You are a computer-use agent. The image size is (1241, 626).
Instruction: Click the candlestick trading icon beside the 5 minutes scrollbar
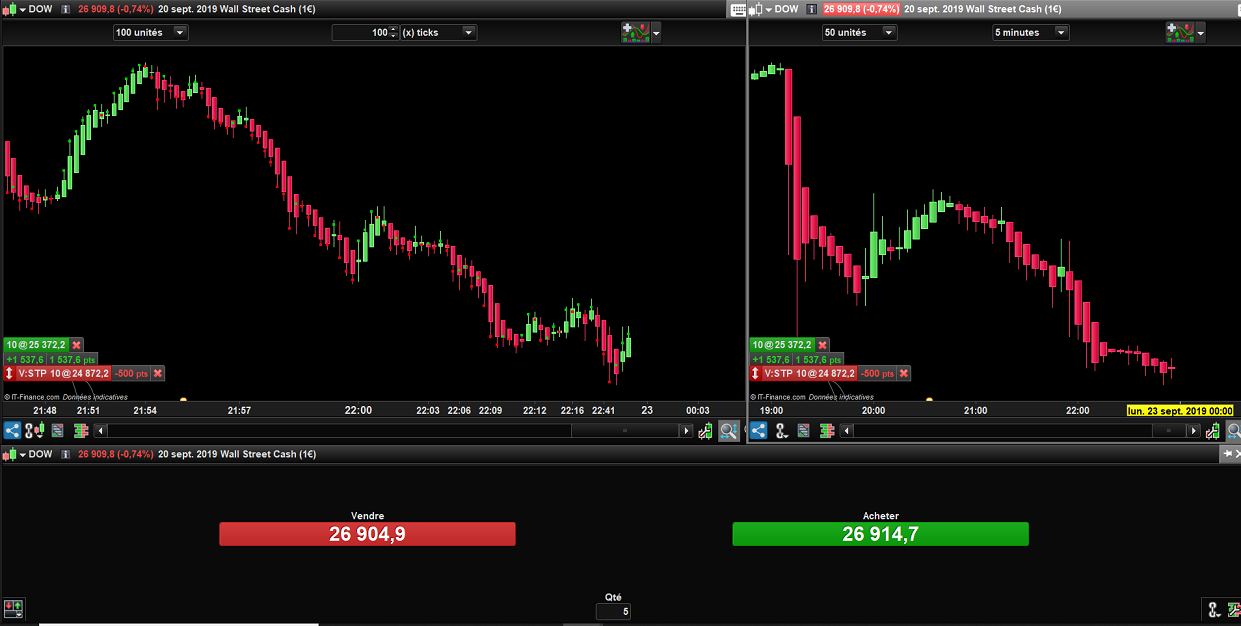[1214, 431]
